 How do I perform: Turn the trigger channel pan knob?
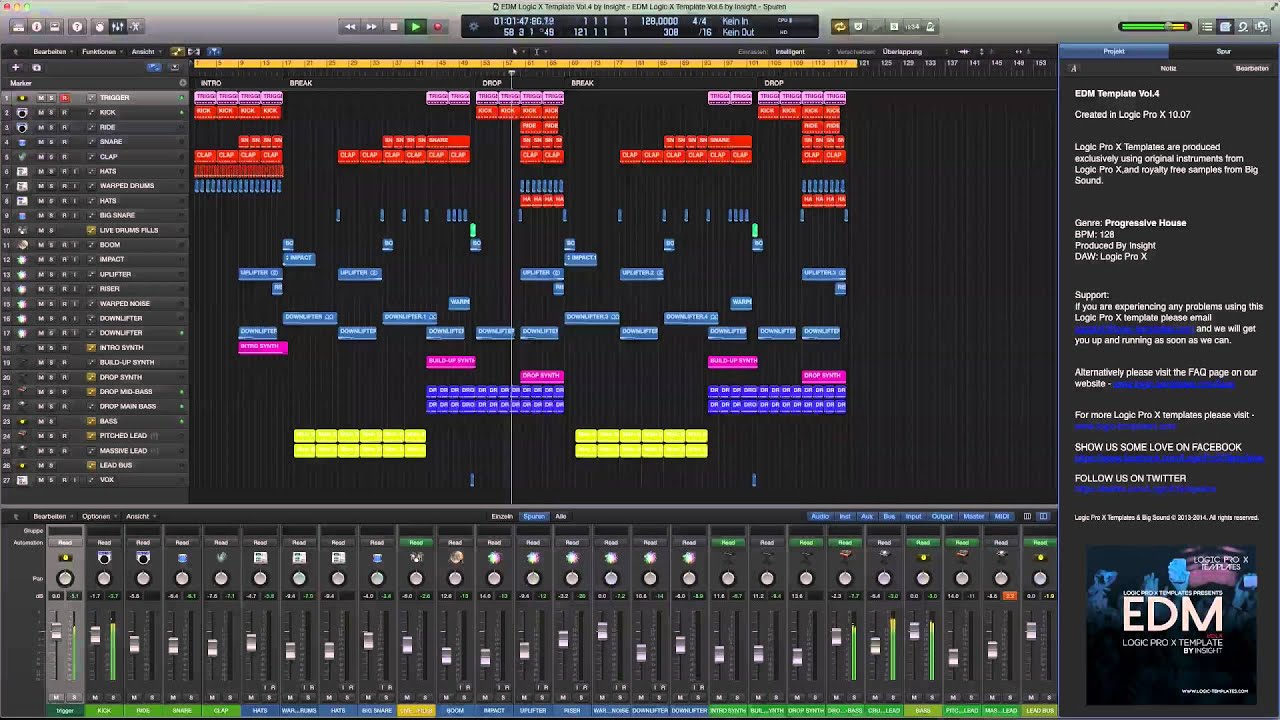[65, 578]
